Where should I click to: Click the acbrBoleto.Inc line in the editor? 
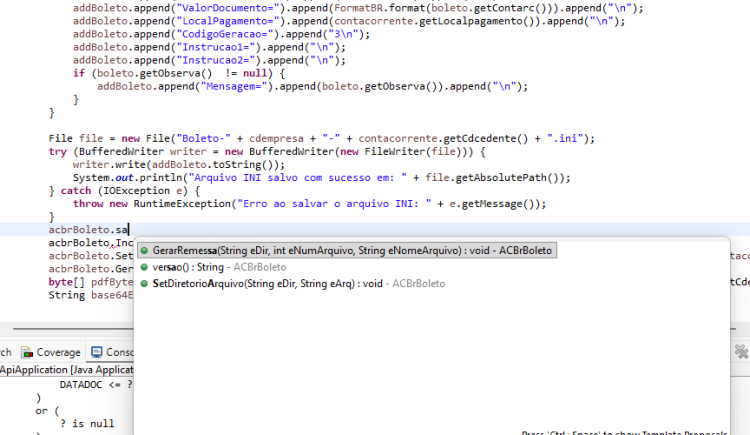(90, 243)
